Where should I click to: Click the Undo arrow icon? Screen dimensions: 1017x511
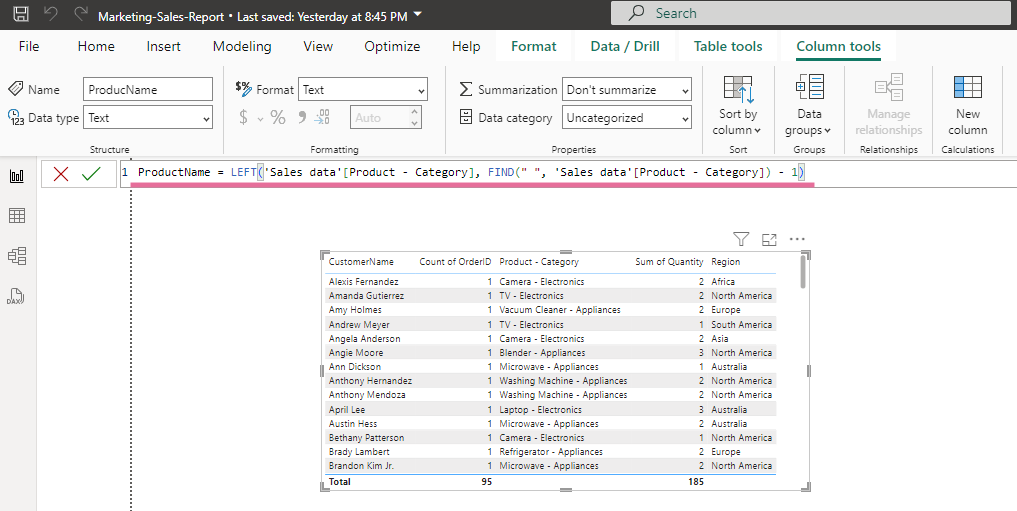click(51, 14)
